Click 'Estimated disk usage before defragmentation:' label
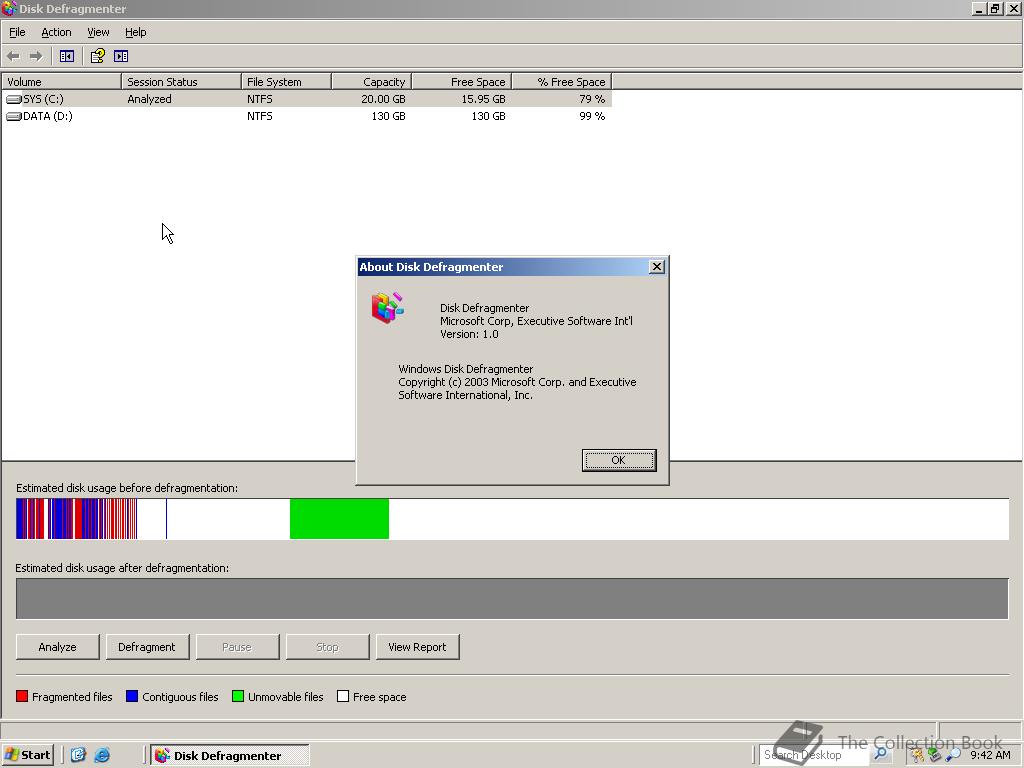 (x=127, y=488)
